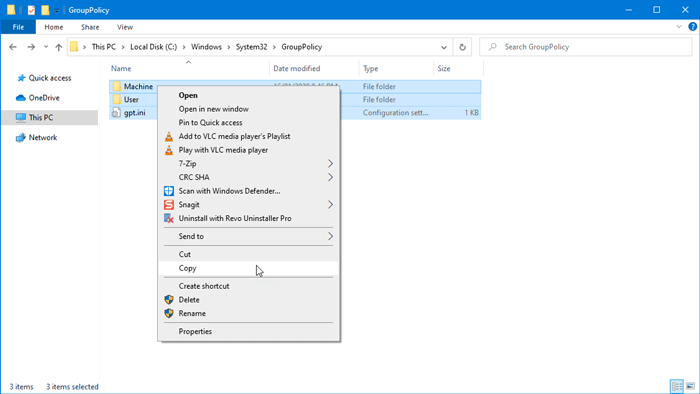Viewport: 700px width, 394px height.
Task: Click GroupPolicy in the address path
Action: point(301,47)
